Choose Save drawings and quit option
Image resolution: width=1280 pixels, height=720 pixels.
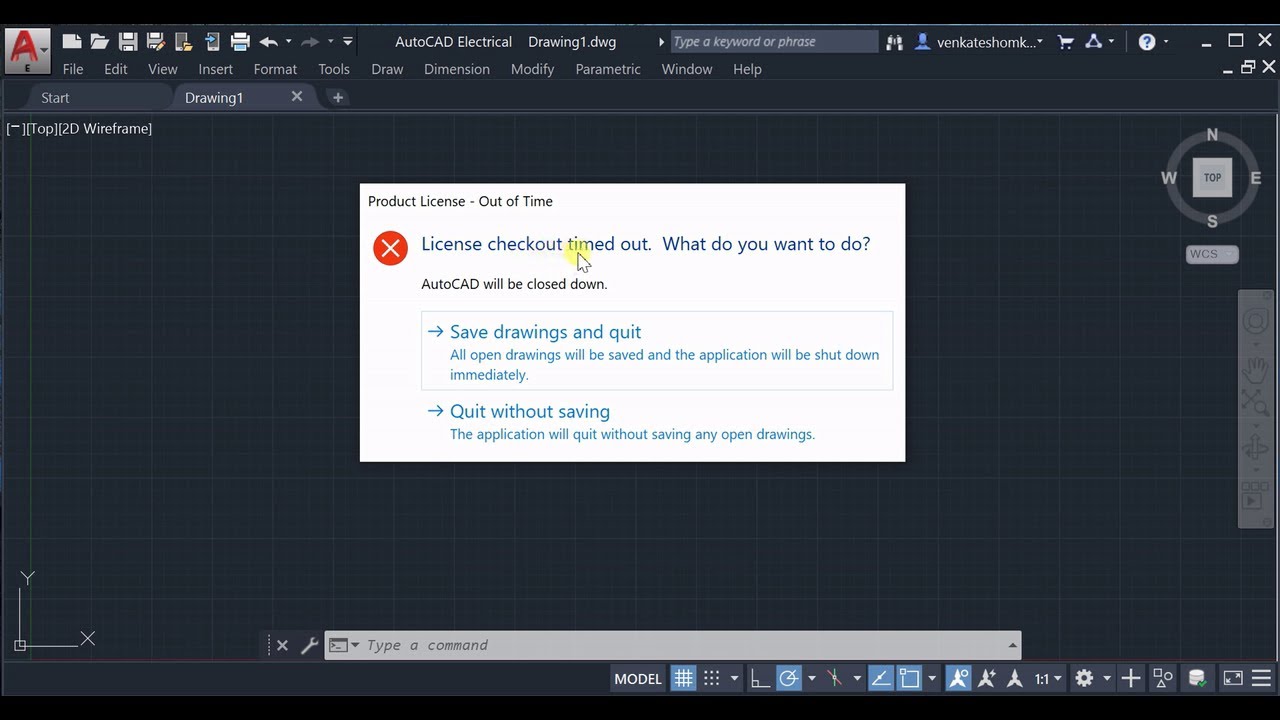pyautogui.click(x=657, y=350)
